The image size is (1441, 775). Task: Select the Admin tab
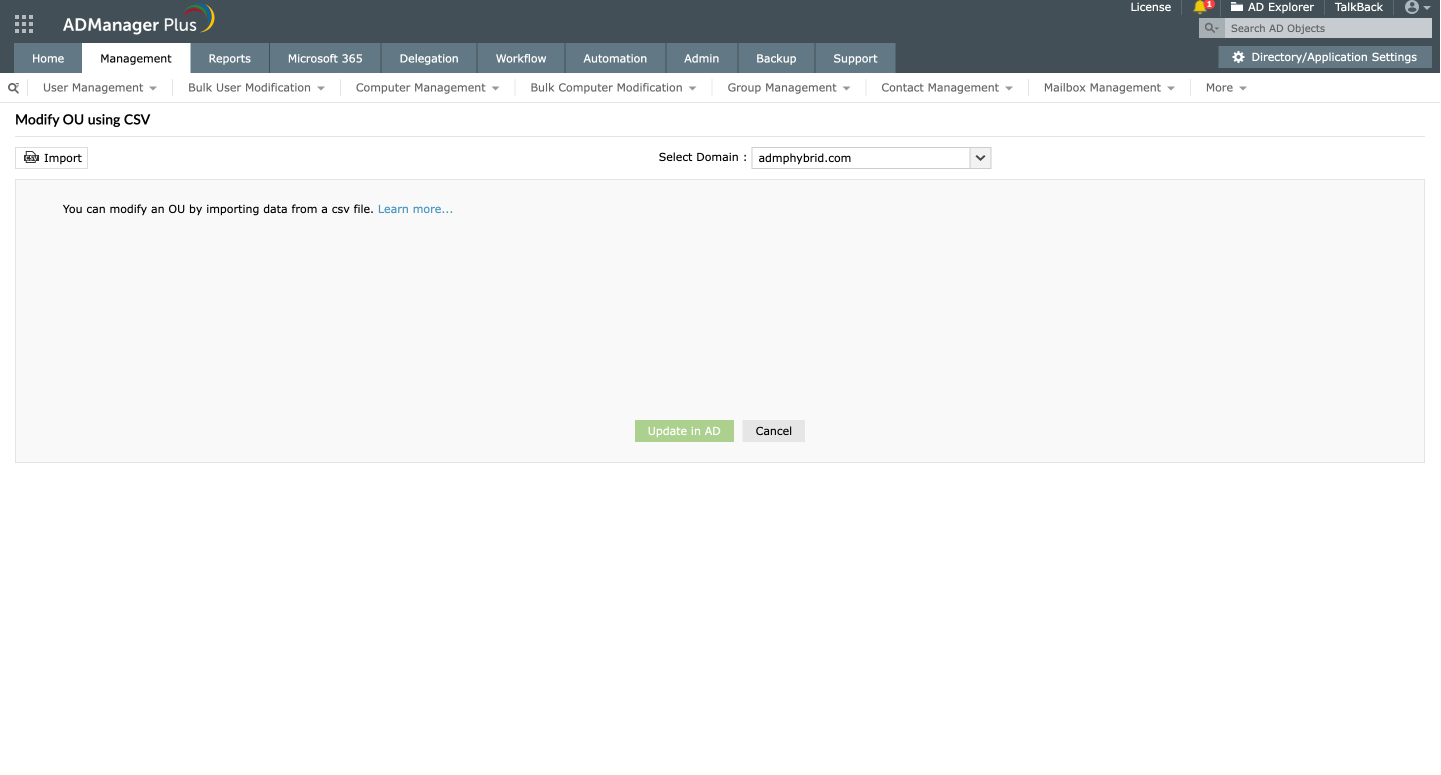click(702, 58)
